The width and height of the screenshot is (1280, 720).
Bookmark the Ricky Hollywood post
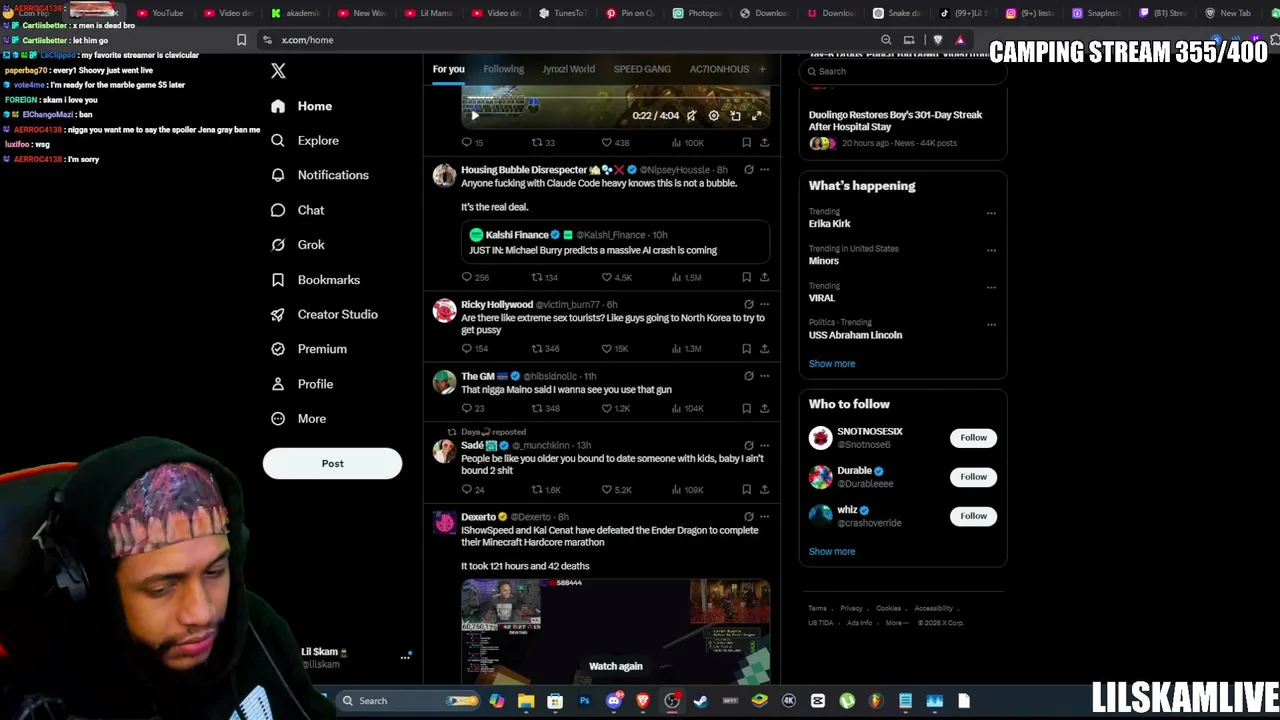pos(746,349)
